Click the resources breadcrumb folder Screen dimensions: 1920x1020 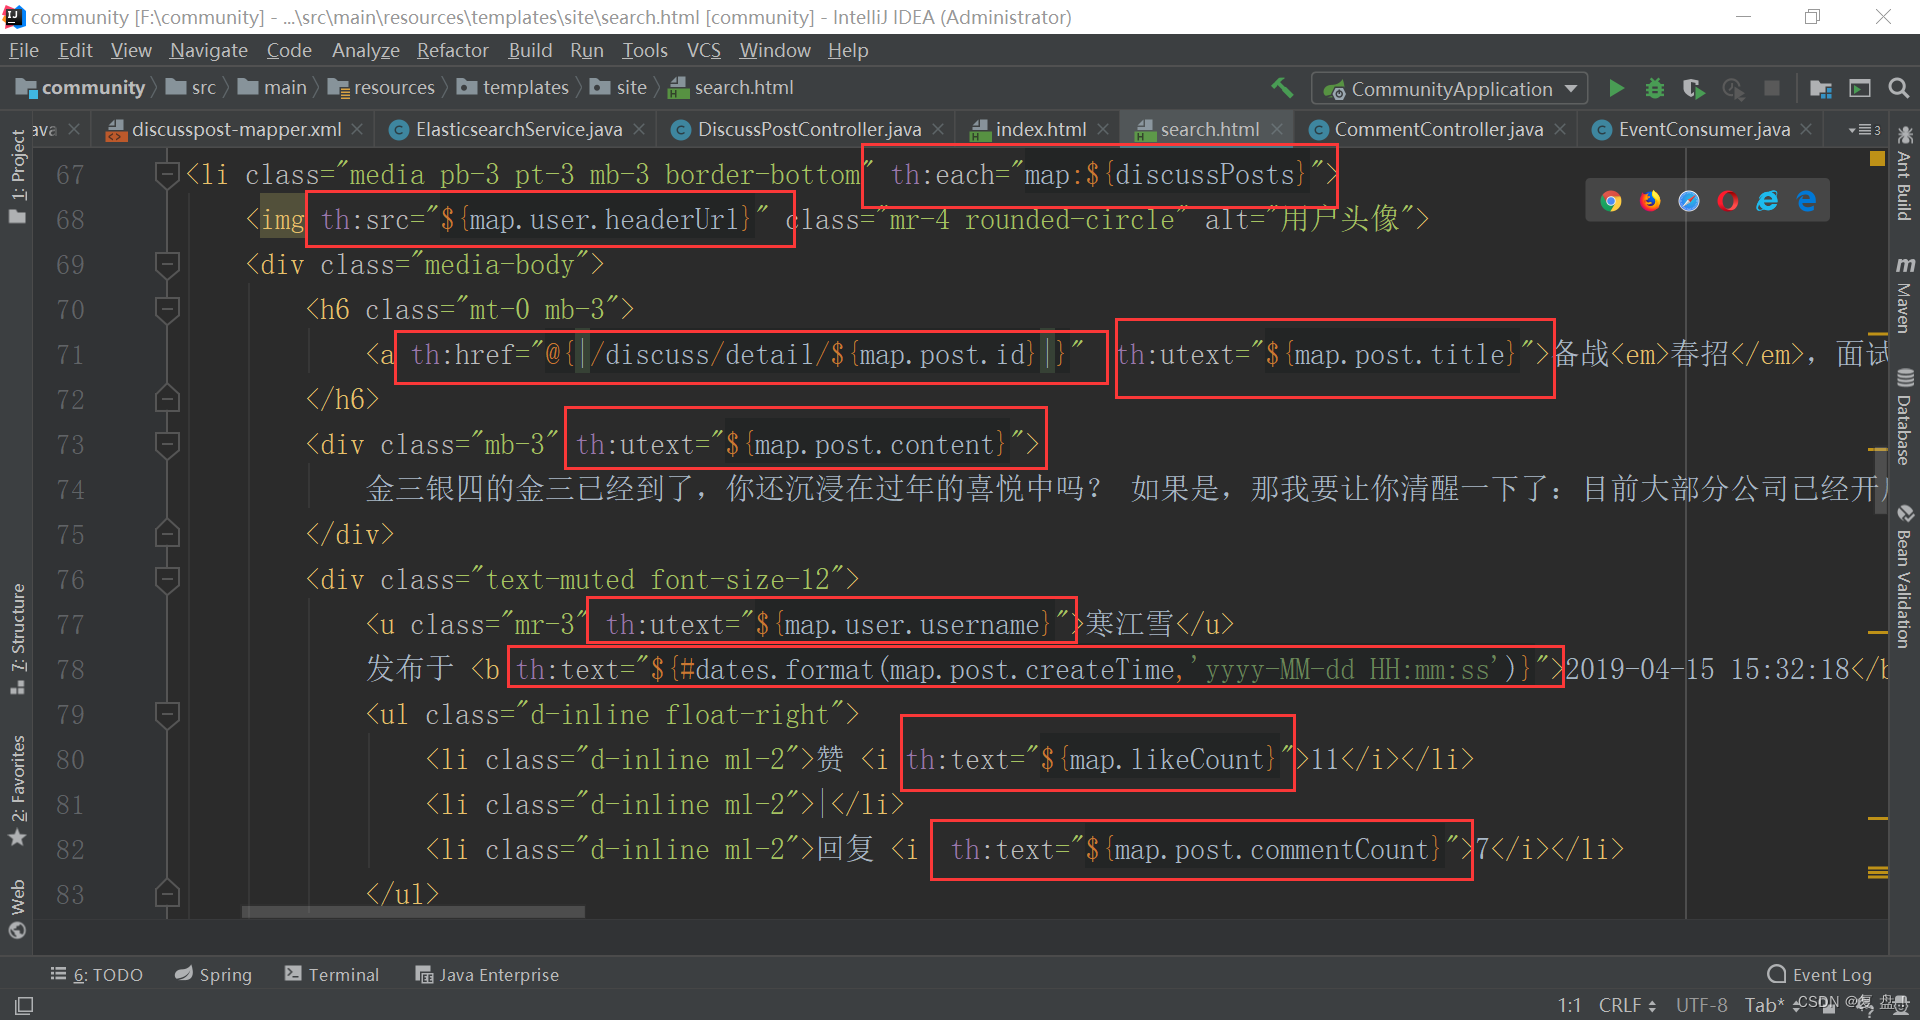[x=382, y=88]
